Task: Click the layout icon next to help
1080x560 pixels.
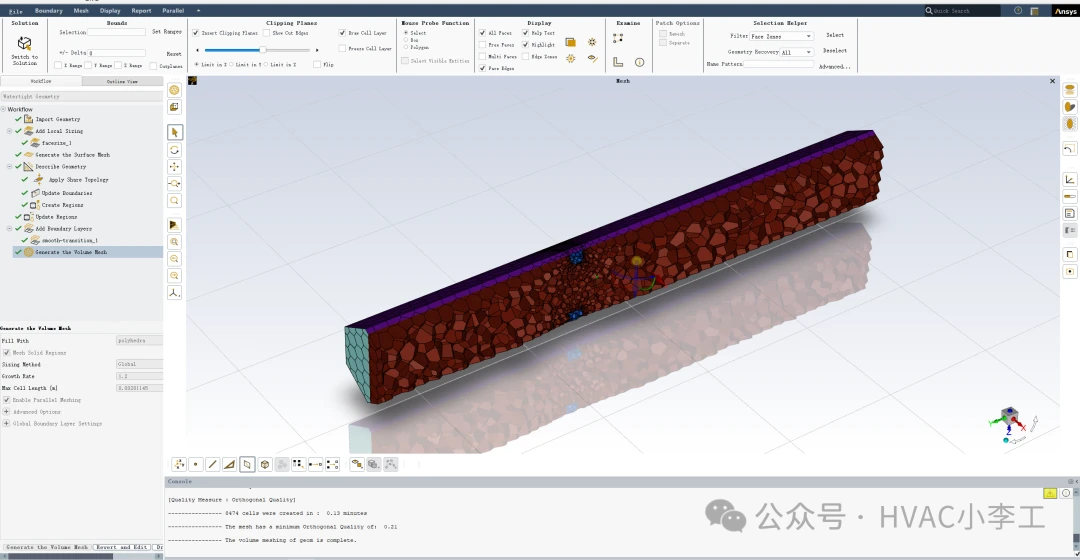Action: tap(1035, 10)
